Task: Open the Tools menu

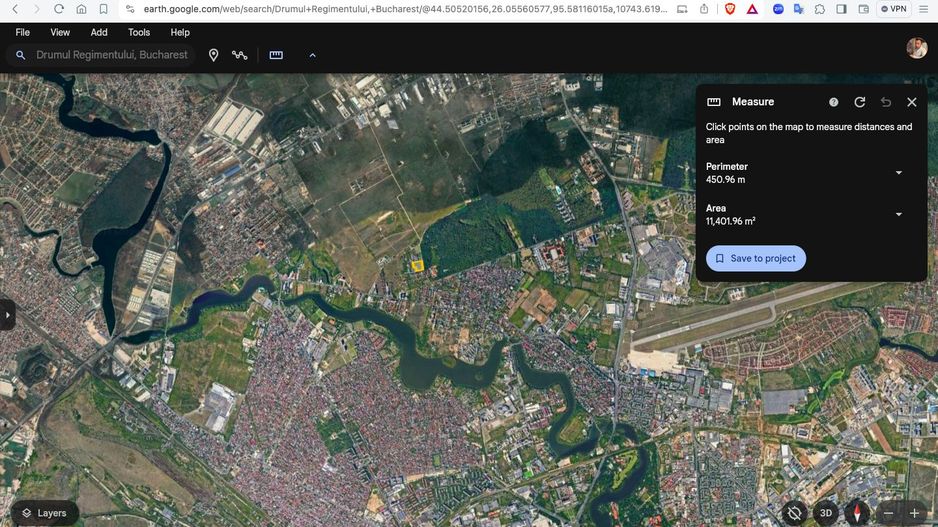Action: click(x=139, y=32)
